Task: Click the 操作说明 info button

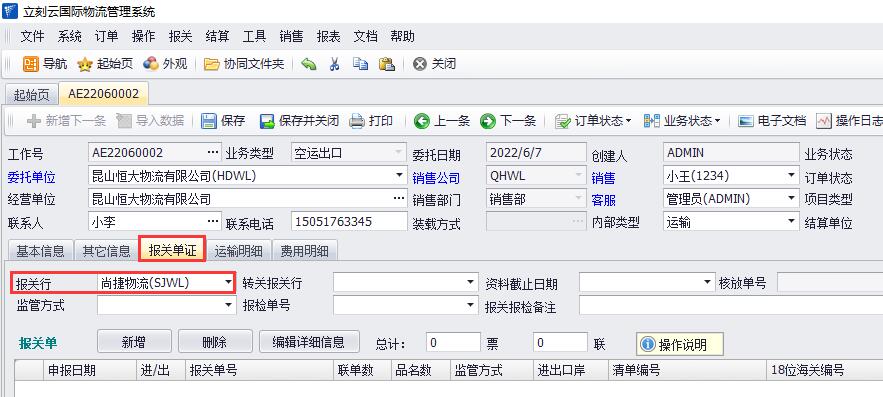Action: pyautogui.click(x=680, y=344)
